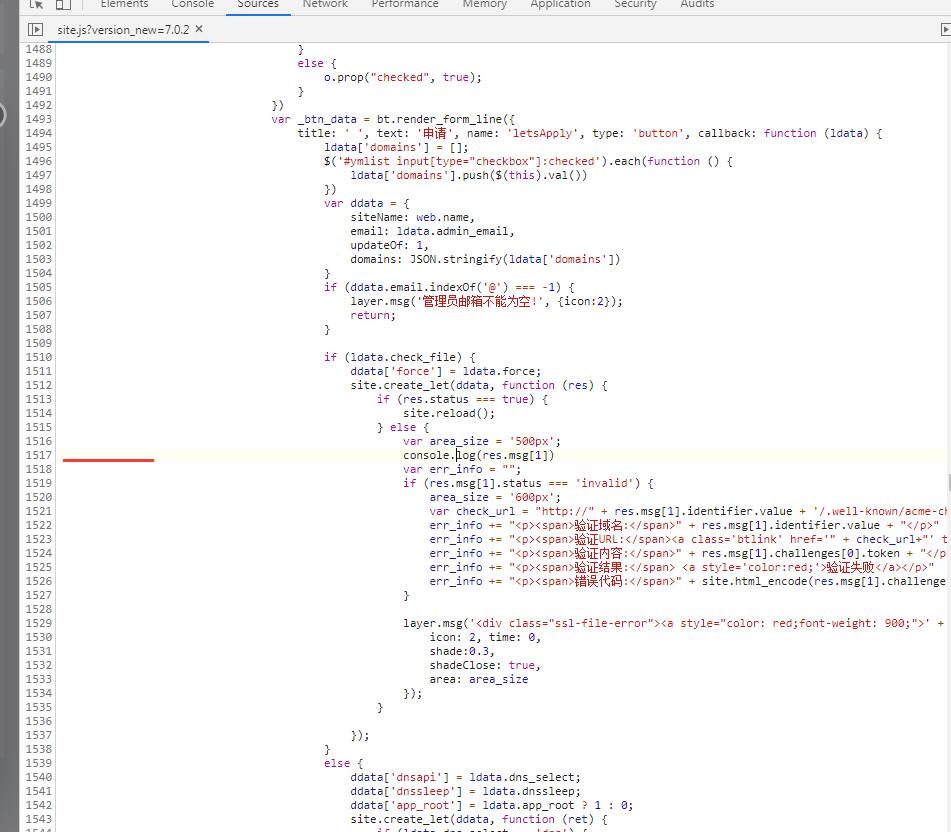
Task: Click the ddata['force'] assignment line
Action: [x=446, y=371]
